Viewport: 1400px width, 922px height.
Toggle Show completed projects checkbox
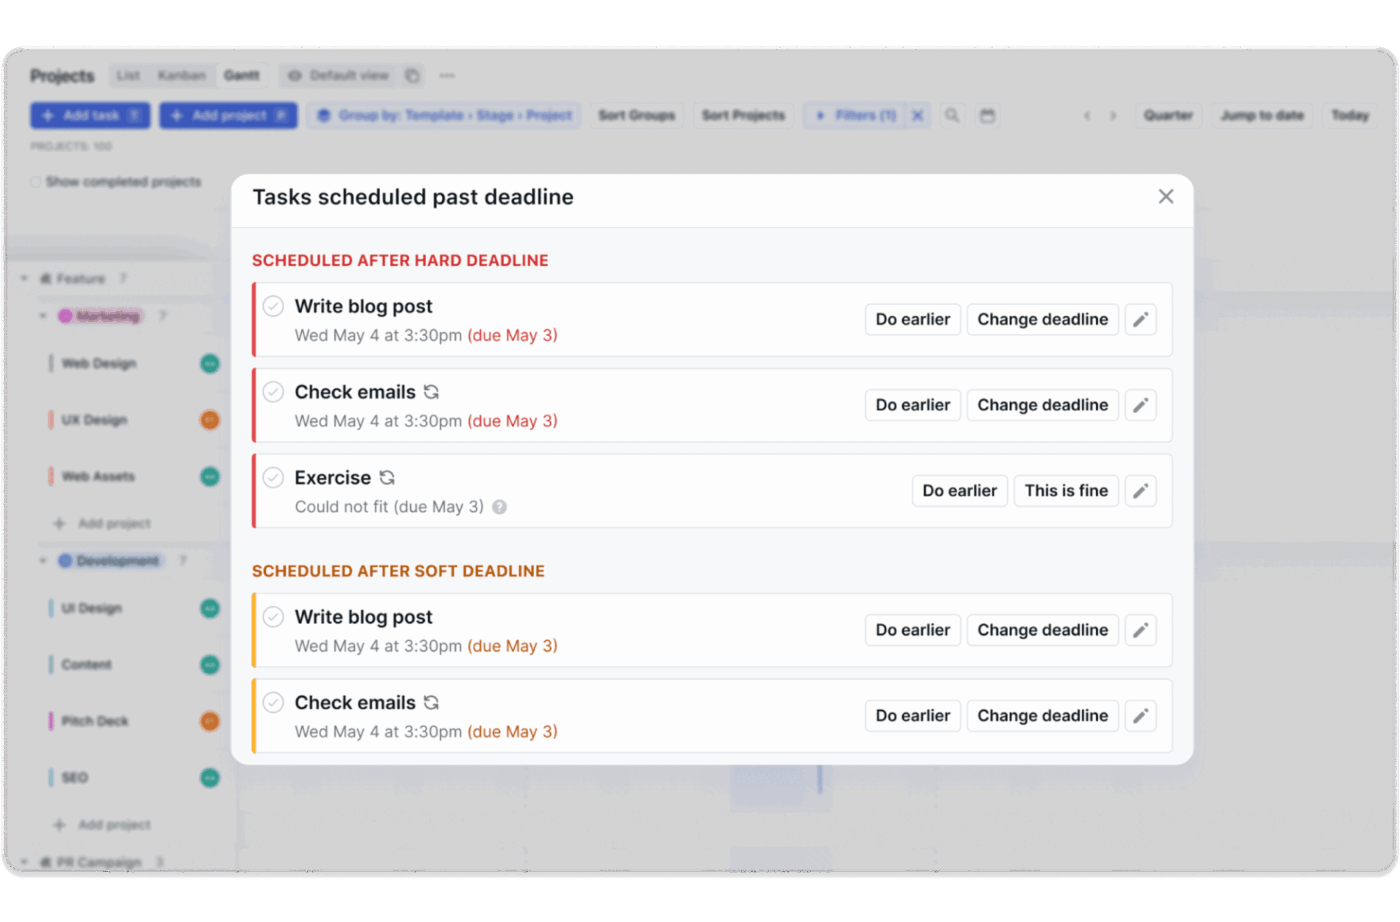click(x=36, y=182)
